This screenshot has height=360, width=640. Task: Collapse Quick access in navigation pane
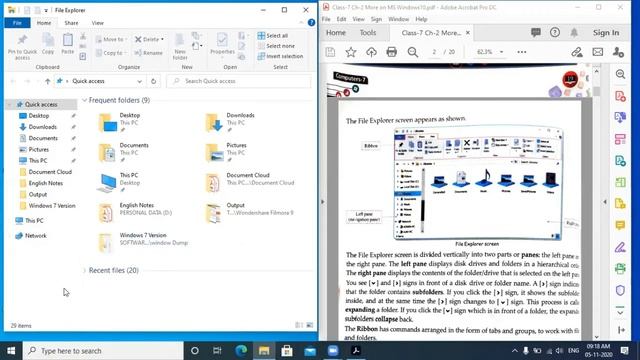[x=10, y=104]
